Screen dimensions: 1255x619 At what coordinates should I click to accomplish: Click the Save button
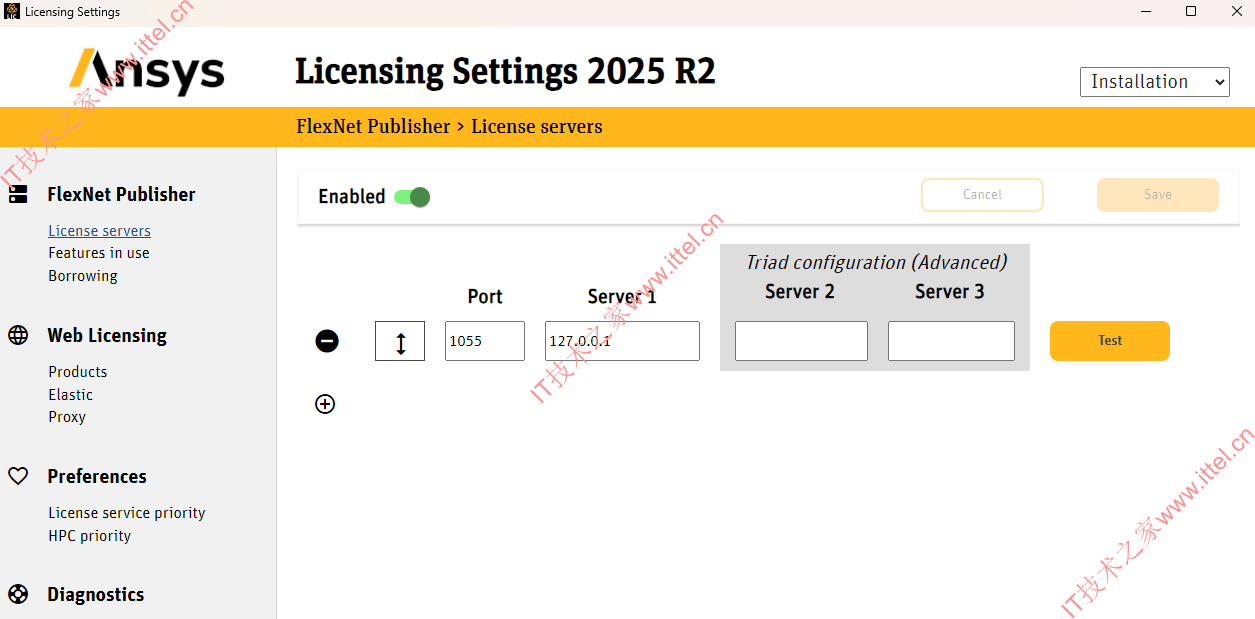point(1157,195)
